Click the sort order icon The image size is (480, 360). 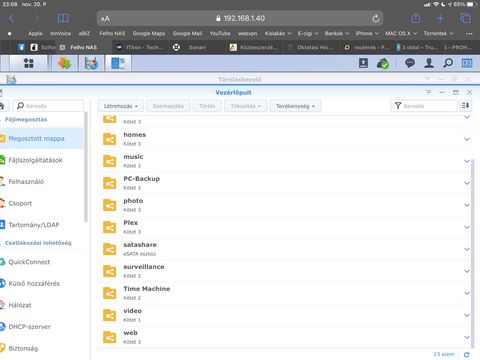(x=466, y=106)
